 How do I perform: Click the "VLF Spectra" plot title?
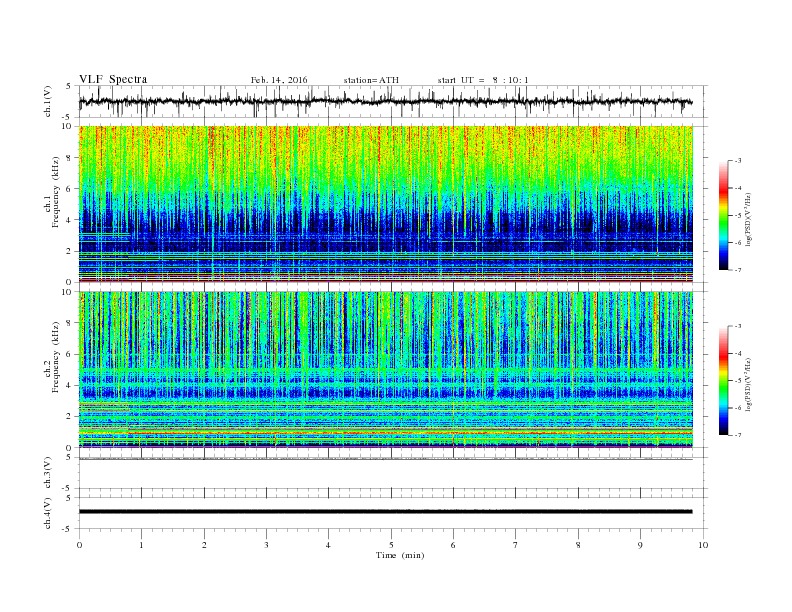click(x=113, y=79)
